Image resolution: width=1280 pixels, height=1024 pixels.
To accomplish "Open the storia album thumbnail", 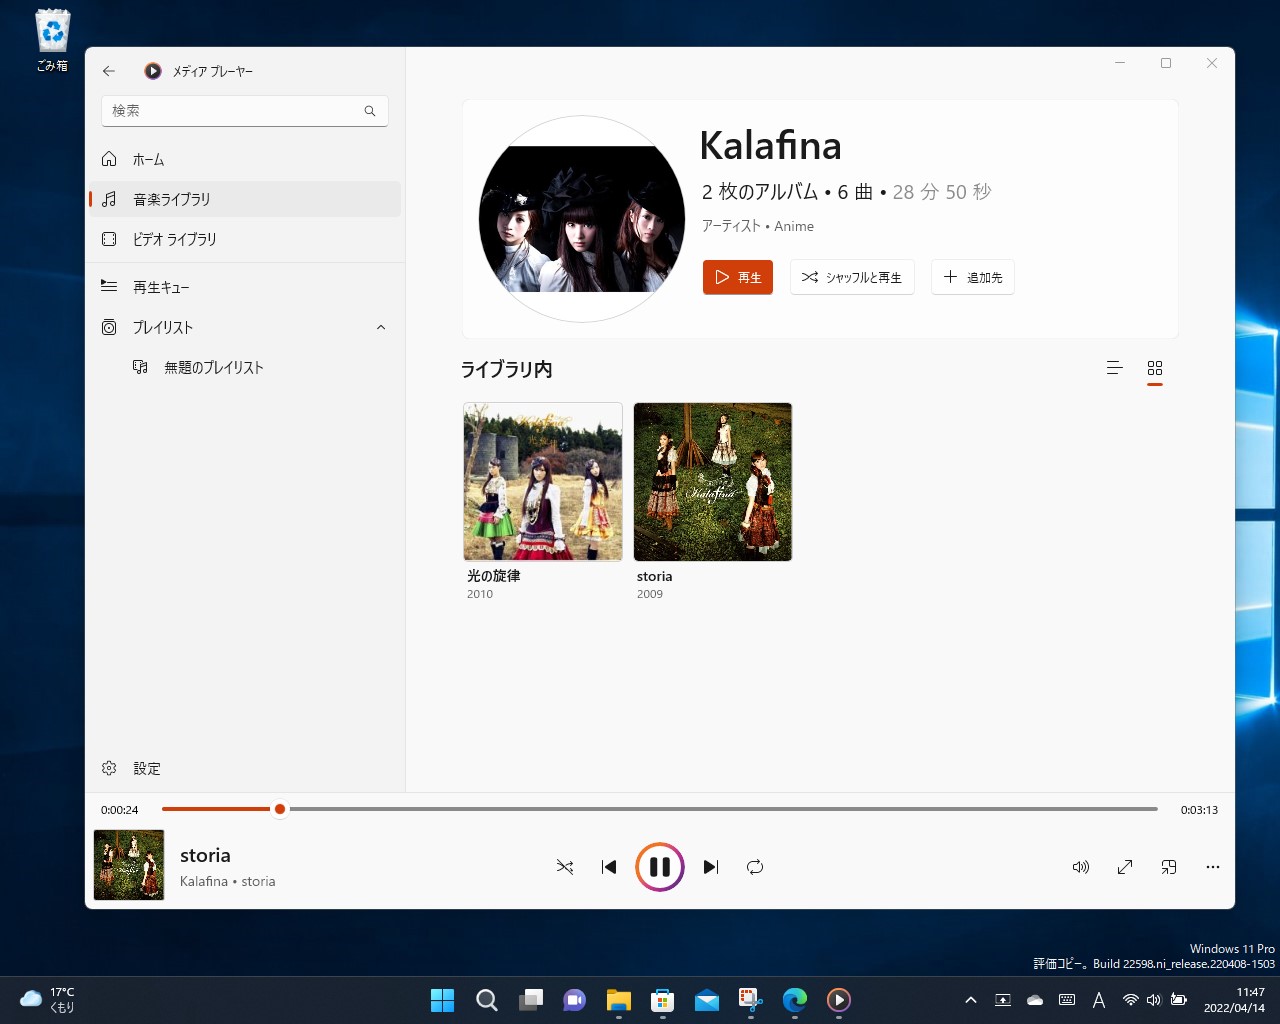I will (712, 481).
